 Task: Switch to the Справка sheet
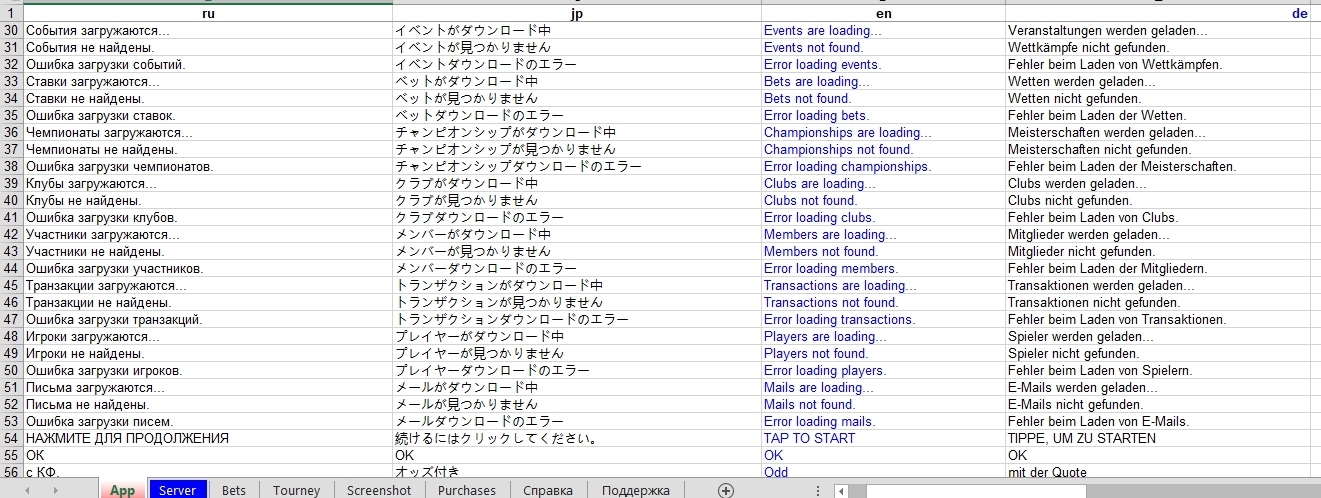[x=548, y=490]
